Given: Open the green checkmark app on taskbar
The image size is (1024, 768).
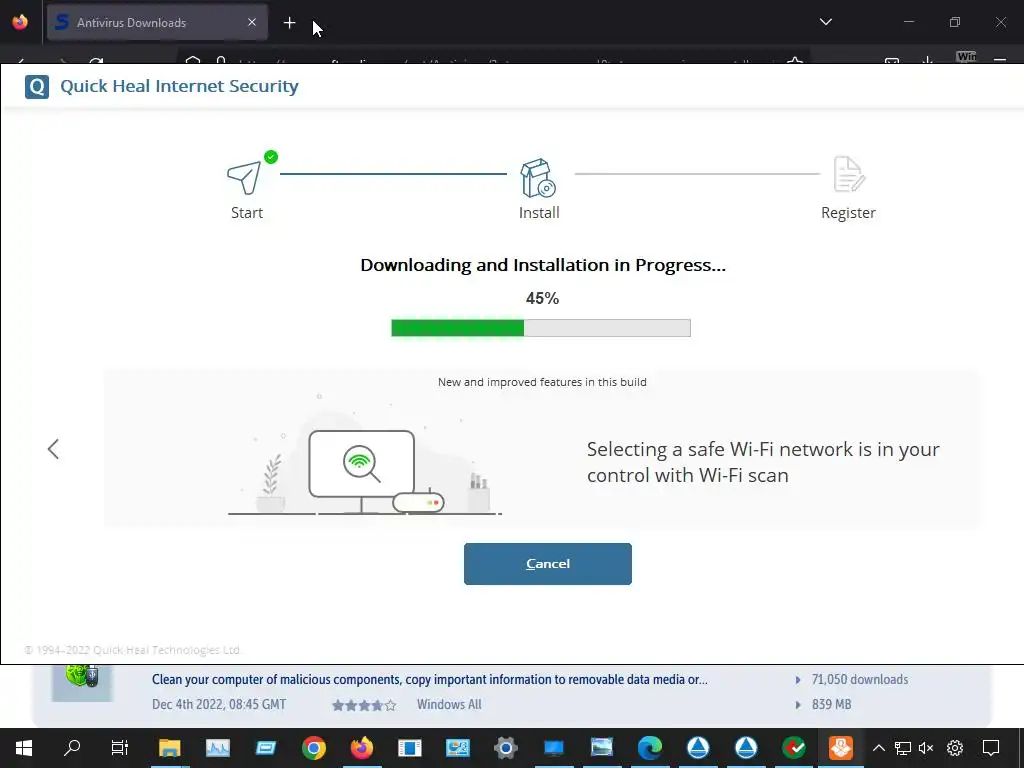Looking at the screenshot, I should (794, 748).
